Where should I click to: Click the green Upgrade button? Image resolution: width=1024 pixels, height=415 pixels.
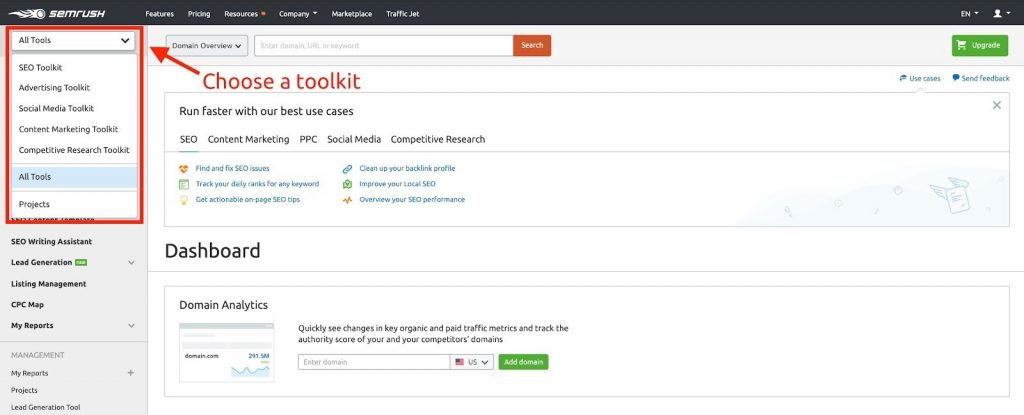[980, 46]
